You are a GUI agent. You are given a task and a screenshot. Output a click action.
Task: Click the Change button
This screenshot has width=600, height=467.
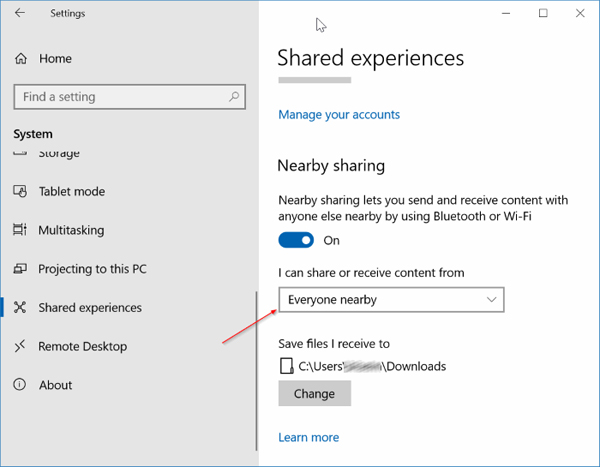pos(314,393)
